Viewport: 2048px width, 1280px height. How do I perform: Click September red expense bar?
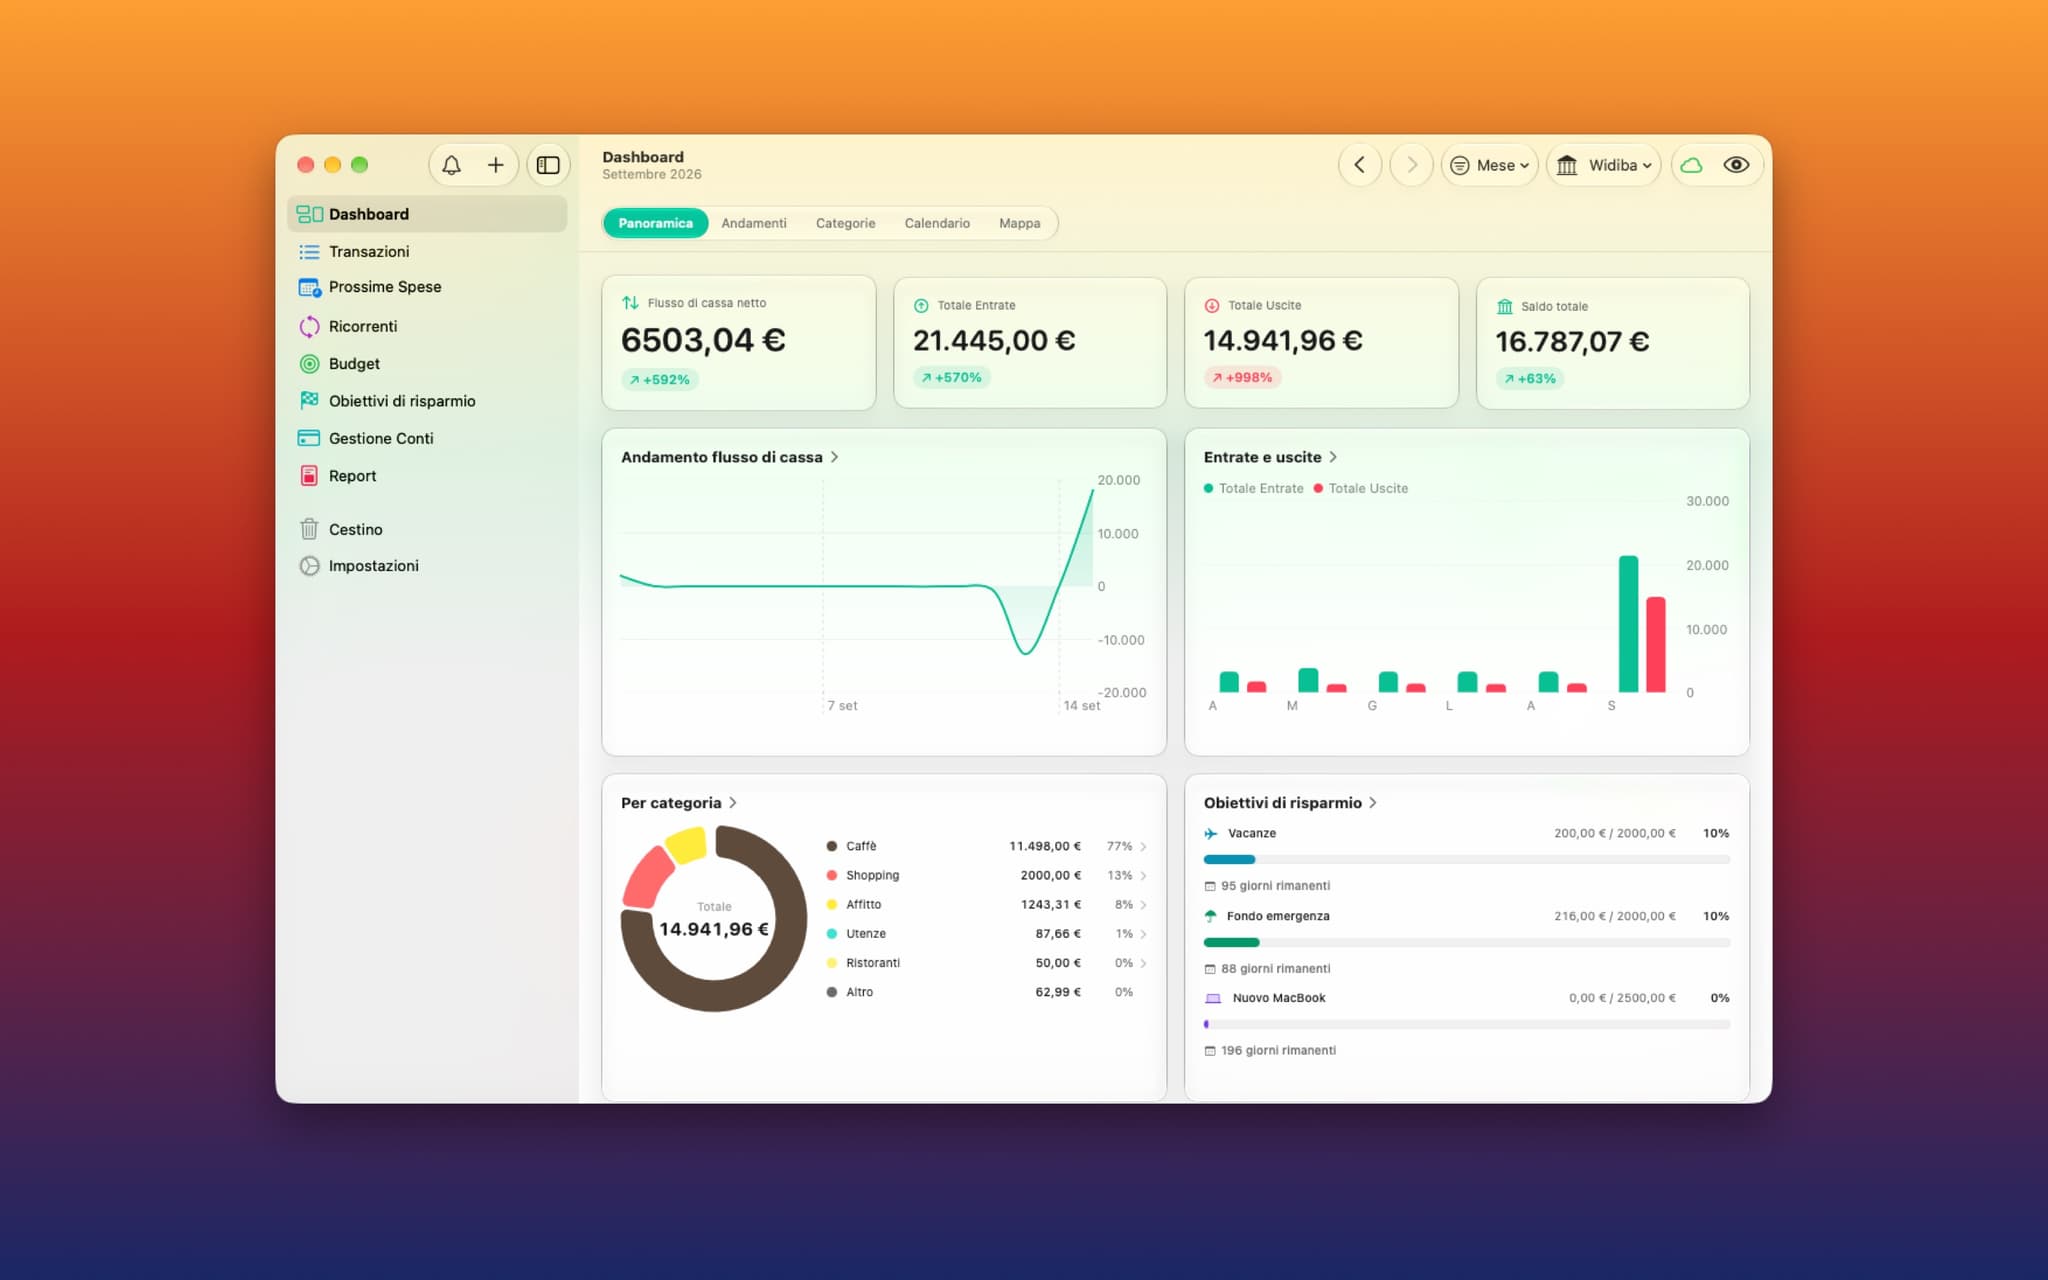[x=1656, y=645]
